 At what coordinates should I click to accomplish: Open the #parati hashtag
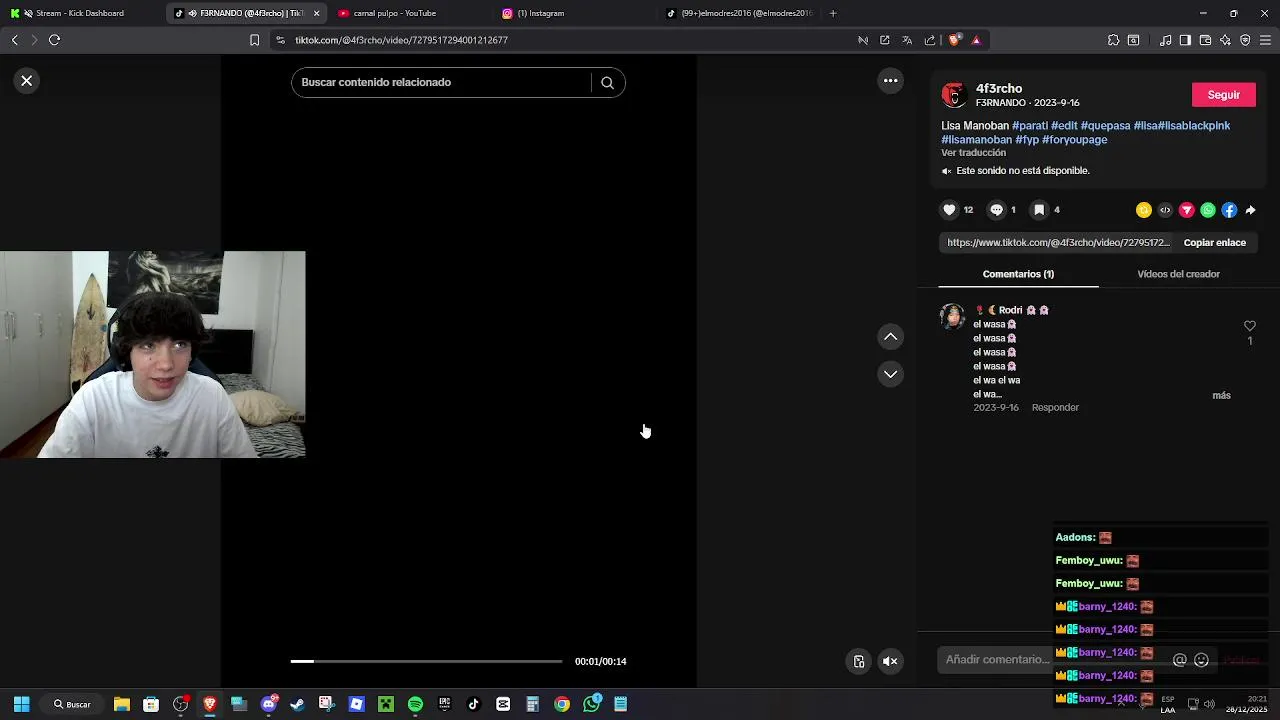pos(1030,126)
